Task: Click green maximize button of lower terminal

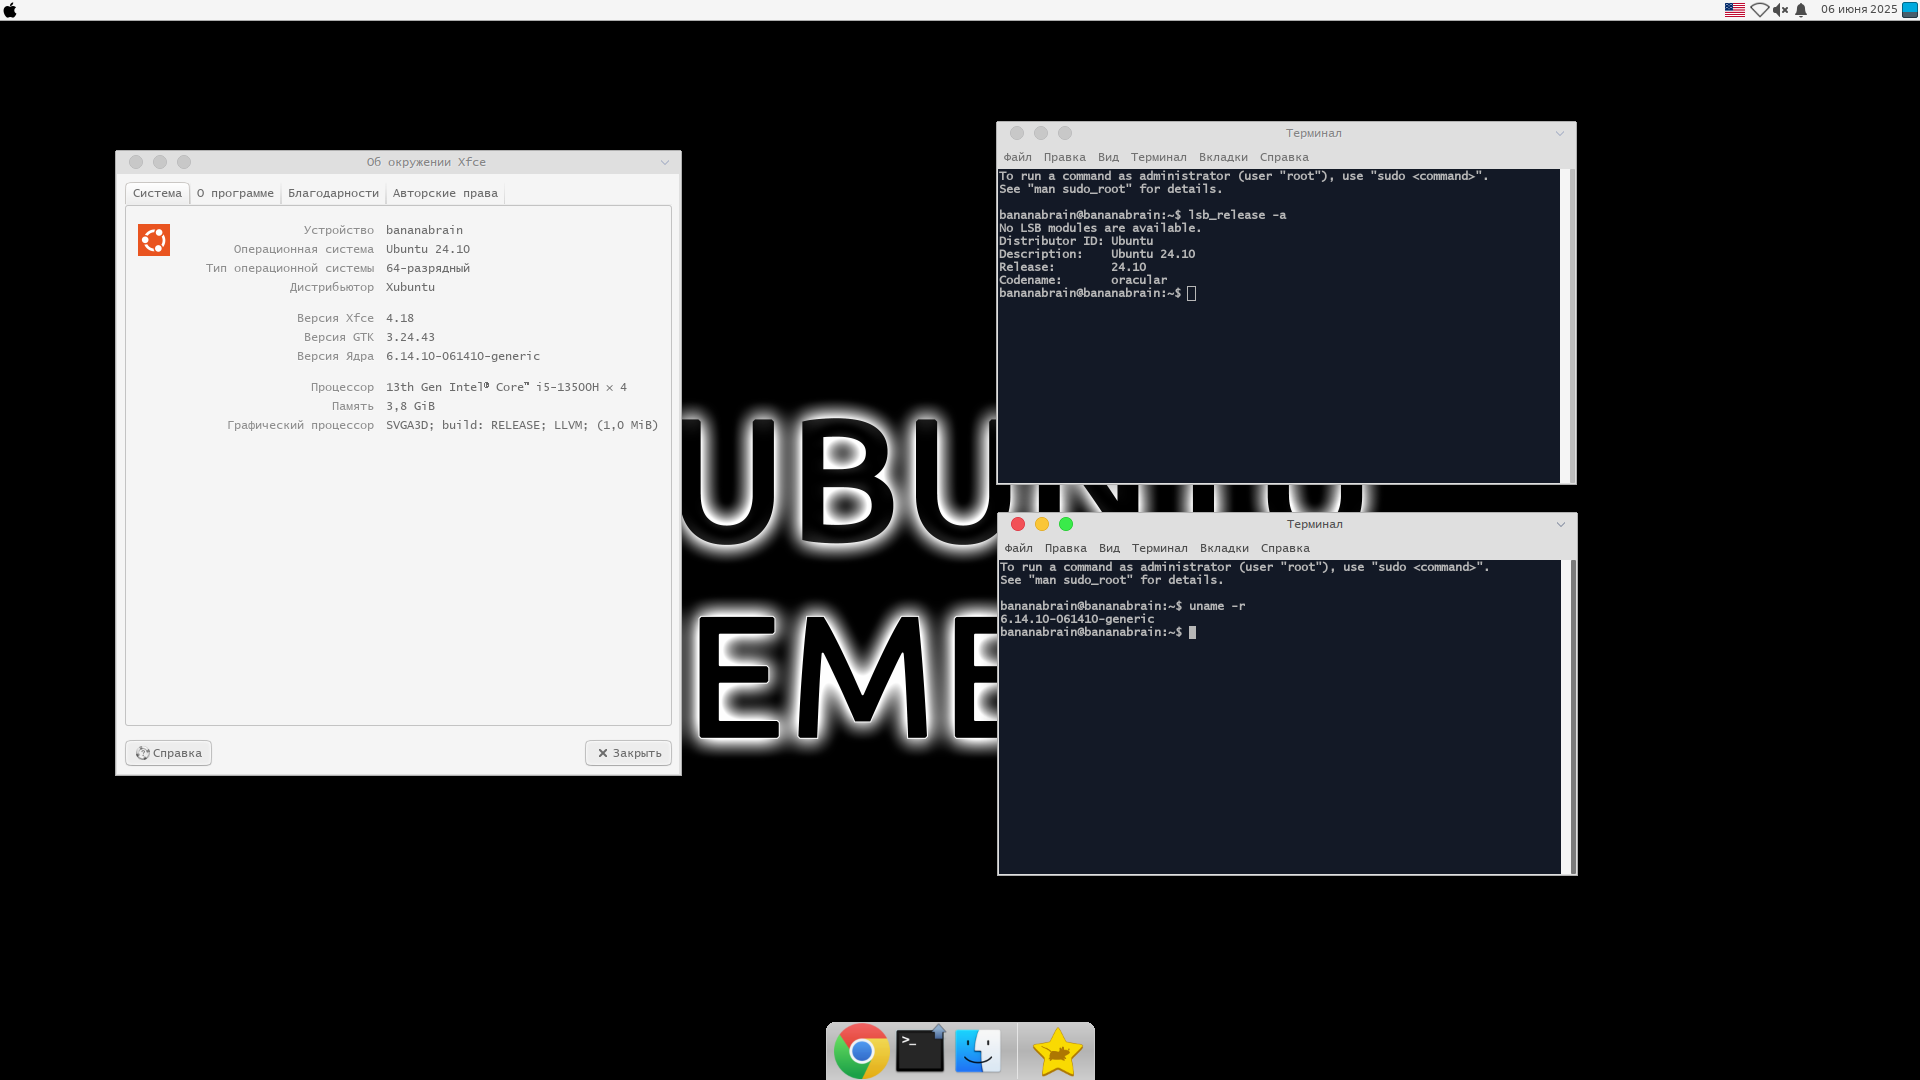Action: [1066, 524]
